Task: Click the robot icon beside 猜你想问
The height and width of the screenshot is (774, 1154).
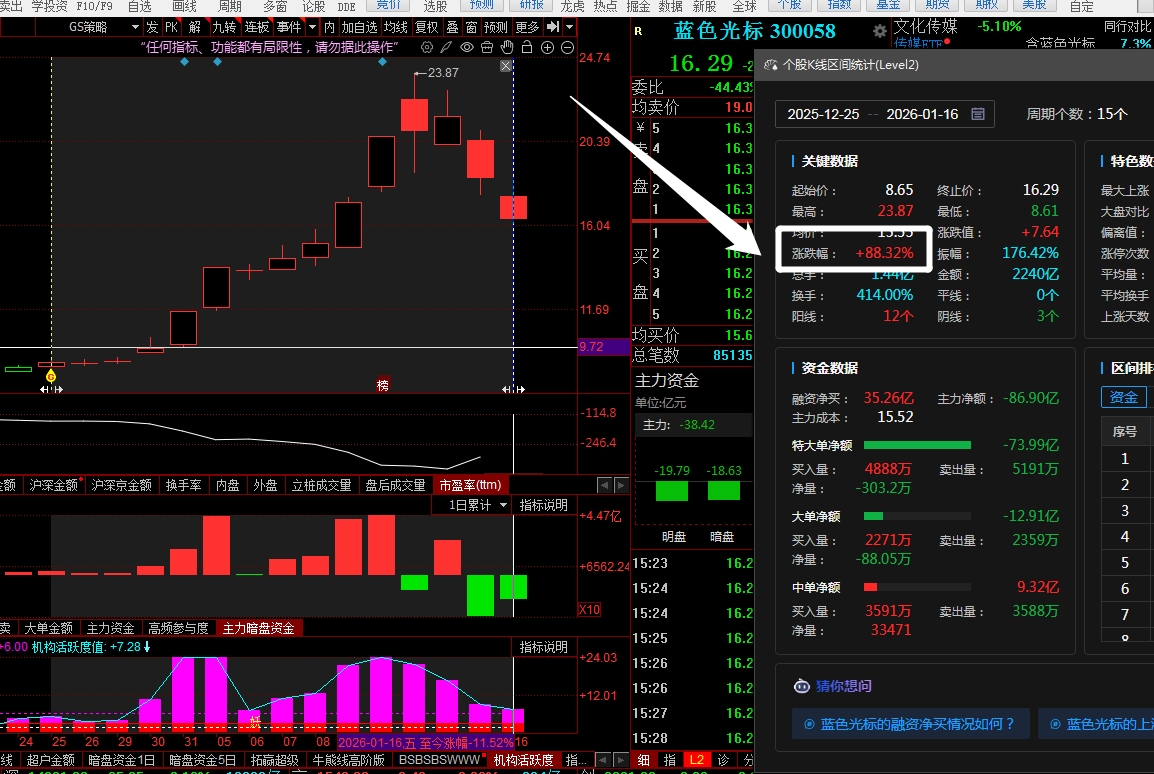Action: (801, 686)
